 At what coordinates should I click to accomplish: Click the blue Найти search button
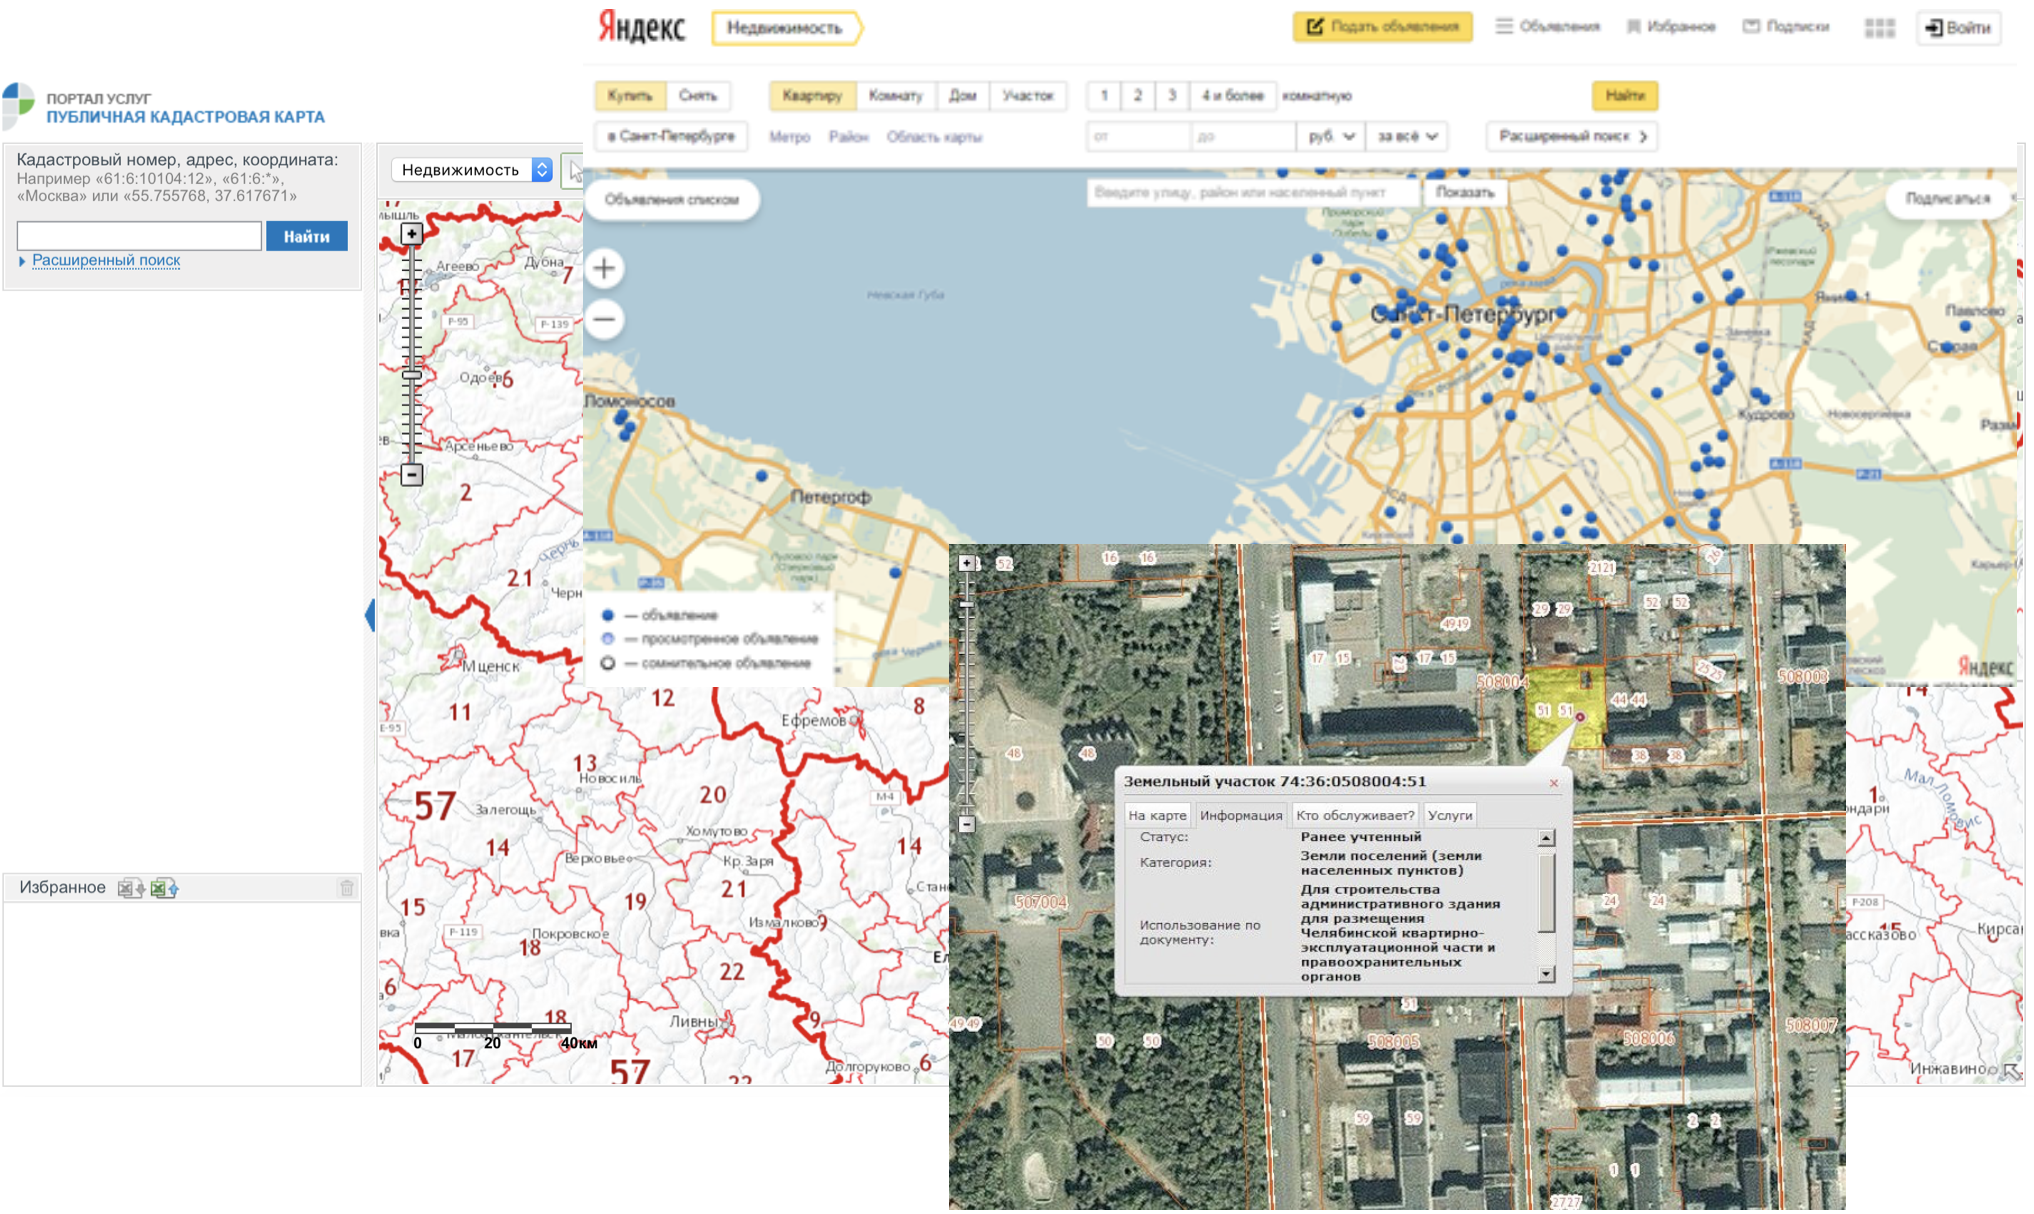click(306, 237)
